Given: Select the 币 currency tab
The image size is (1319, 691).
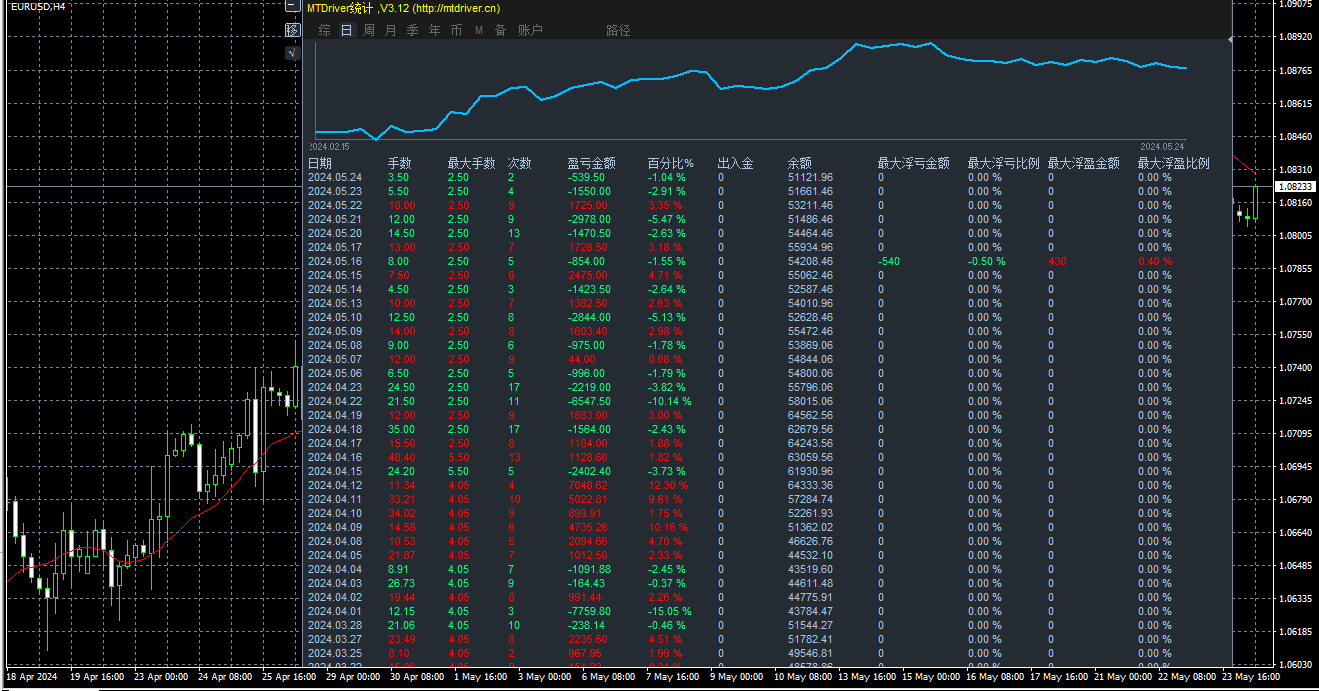Looking at the screenshot, I should pos(457,30).
